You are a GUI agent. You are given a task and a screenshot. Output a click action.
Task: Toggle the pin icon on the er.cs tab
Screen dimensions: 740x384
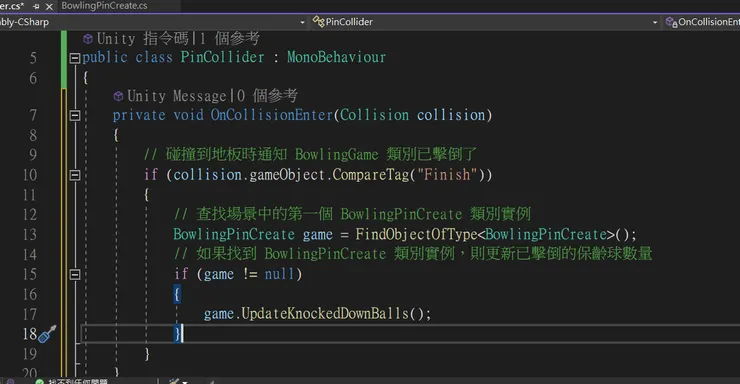pyautogui.click(x=36, y=7)
